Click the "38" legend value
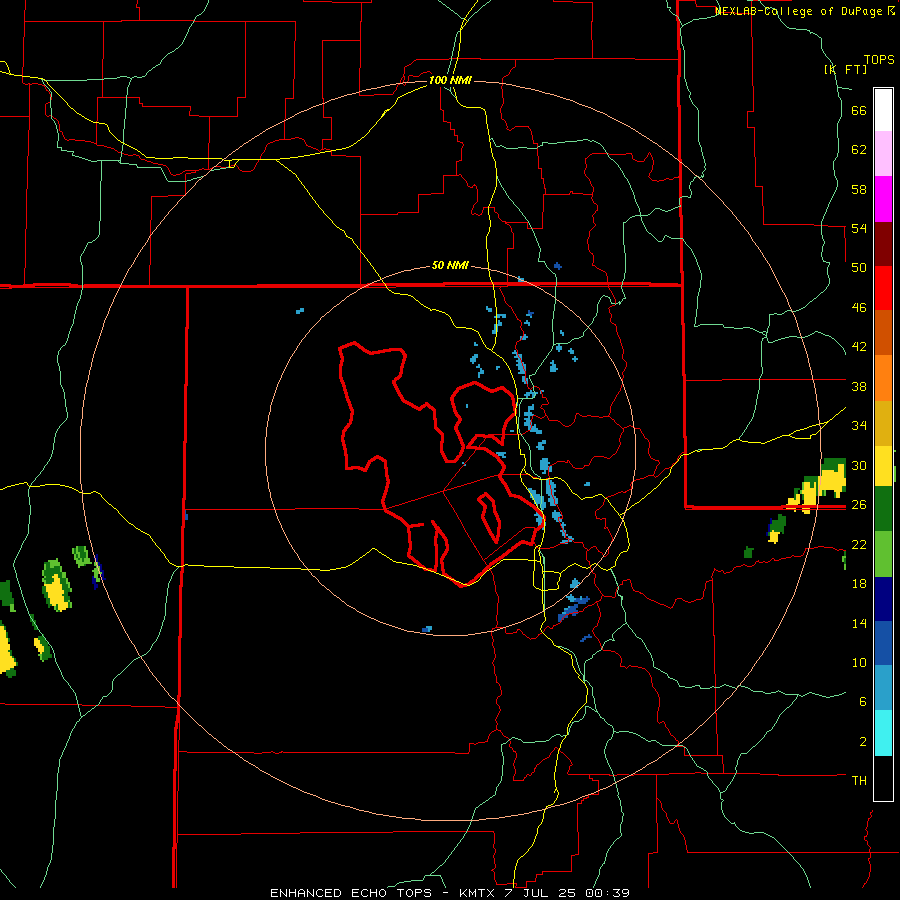This screenshot has height=900, width=900. 859,386
